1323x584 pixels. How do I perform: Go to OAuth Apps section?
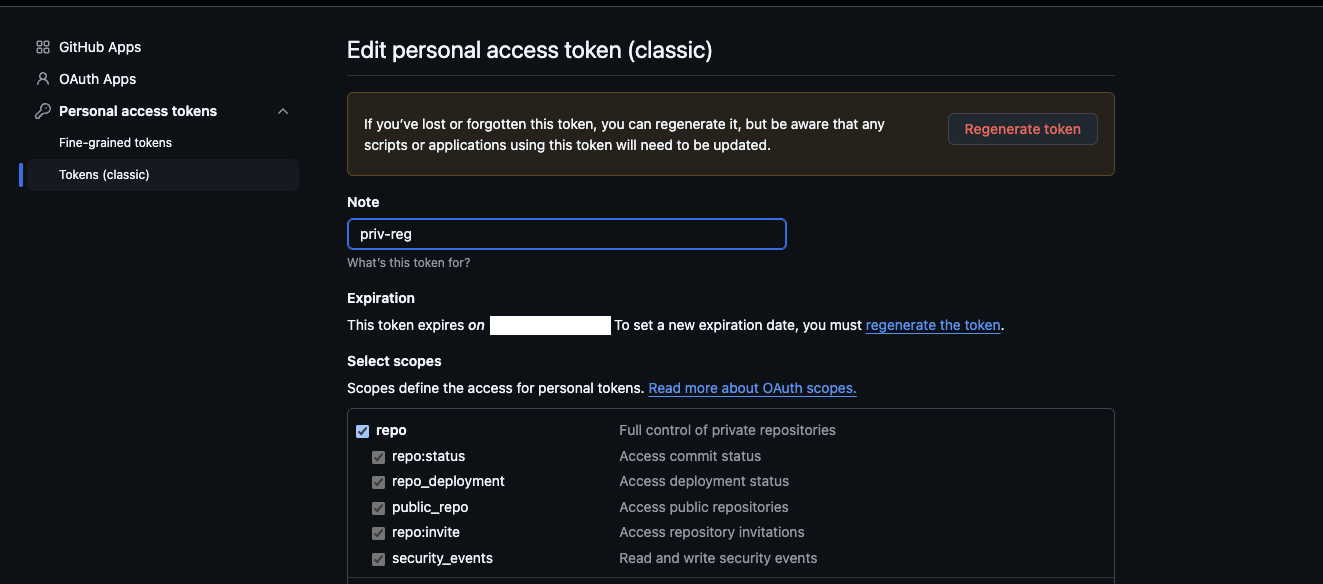[x=97, y=79]
